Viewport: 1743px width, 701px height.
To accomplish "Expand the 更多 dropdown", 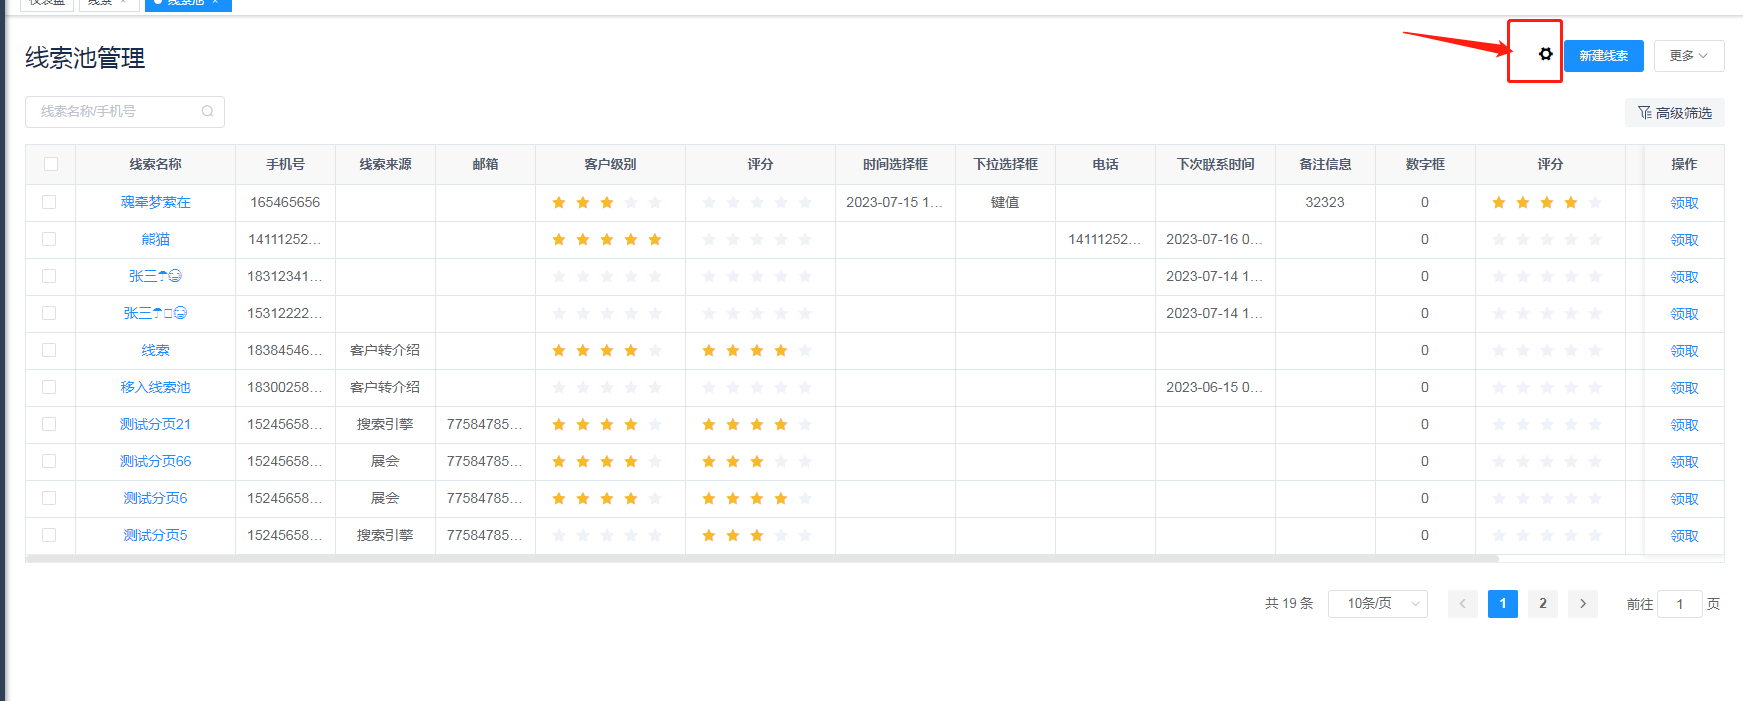I will point(1688,56).
